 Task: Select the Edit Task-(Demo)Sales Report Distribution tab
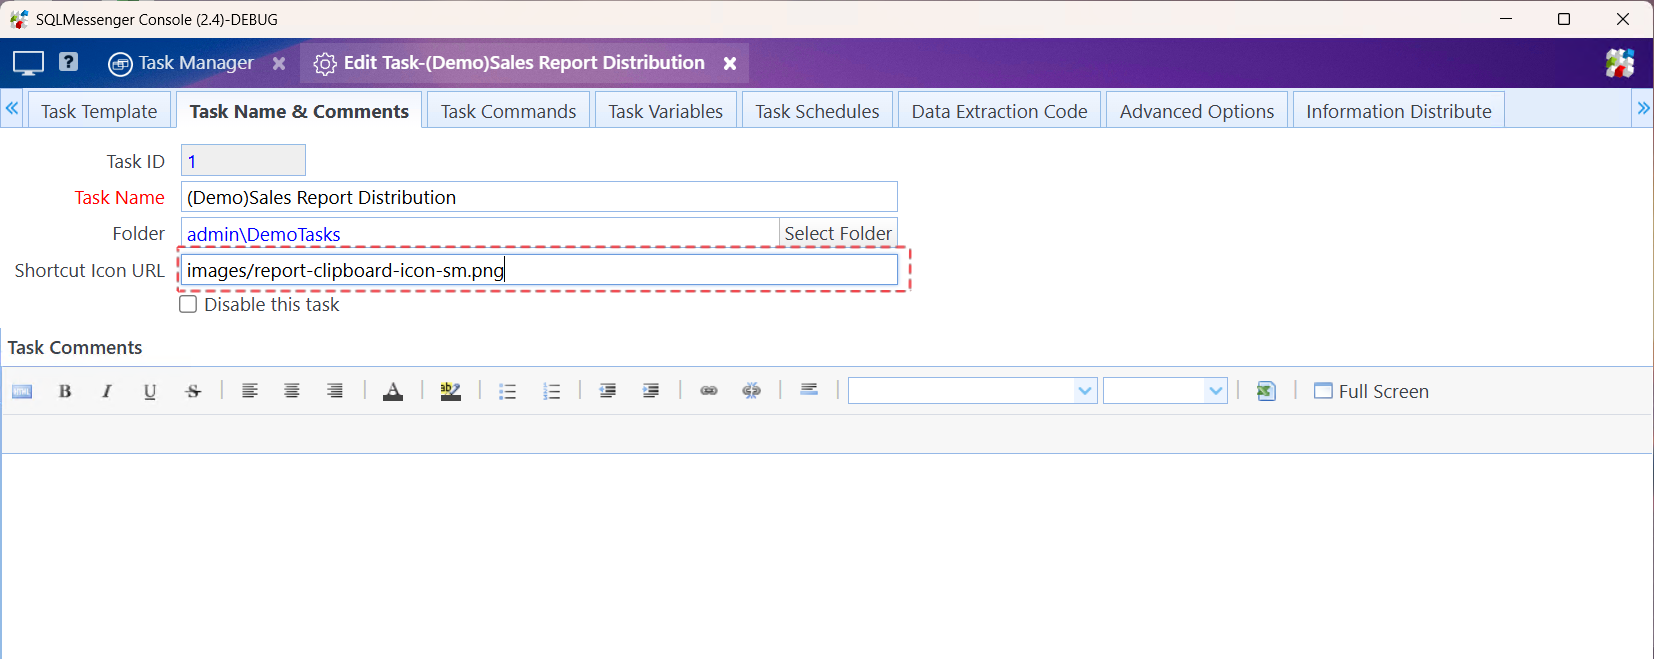point(524,63)
